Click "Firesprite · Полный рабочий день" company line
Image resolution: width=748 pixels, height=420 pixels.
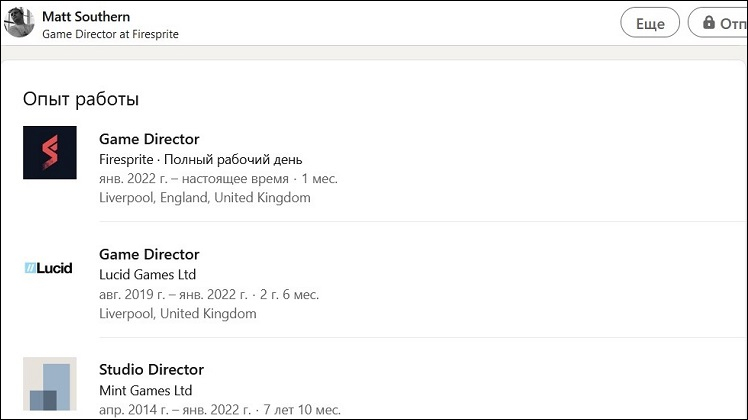(x=200, y=159)
